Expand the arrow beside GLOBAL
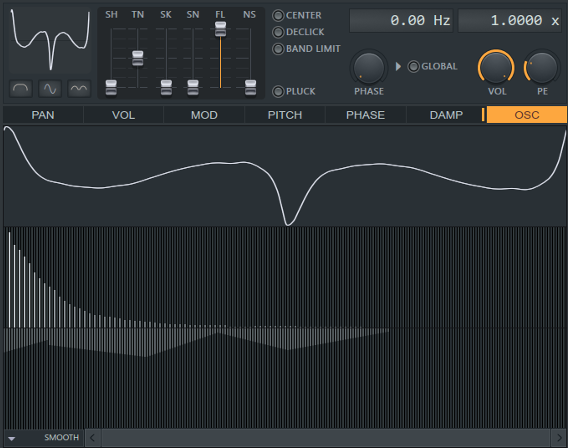 point(398,67)
